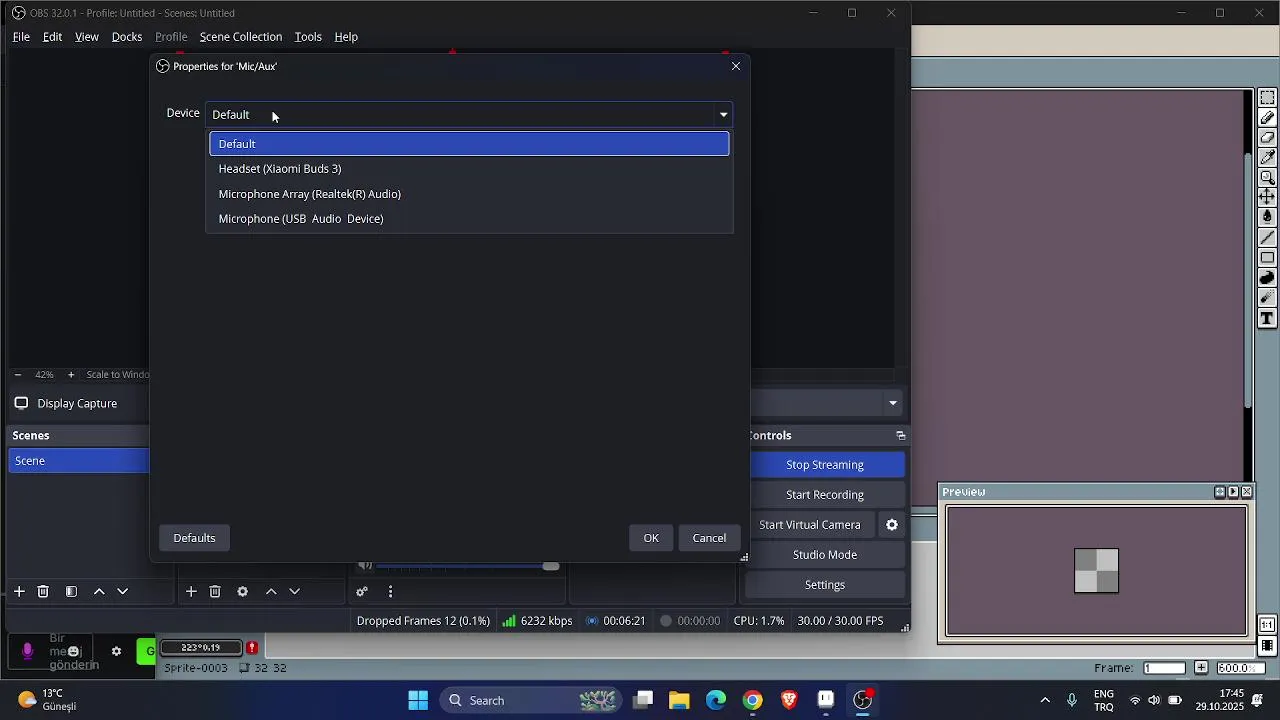The height and width of the screenshot is (720, 1280).
Task: Select the Eyedropper tool in the sprite editor
Action: (1267, 158)
